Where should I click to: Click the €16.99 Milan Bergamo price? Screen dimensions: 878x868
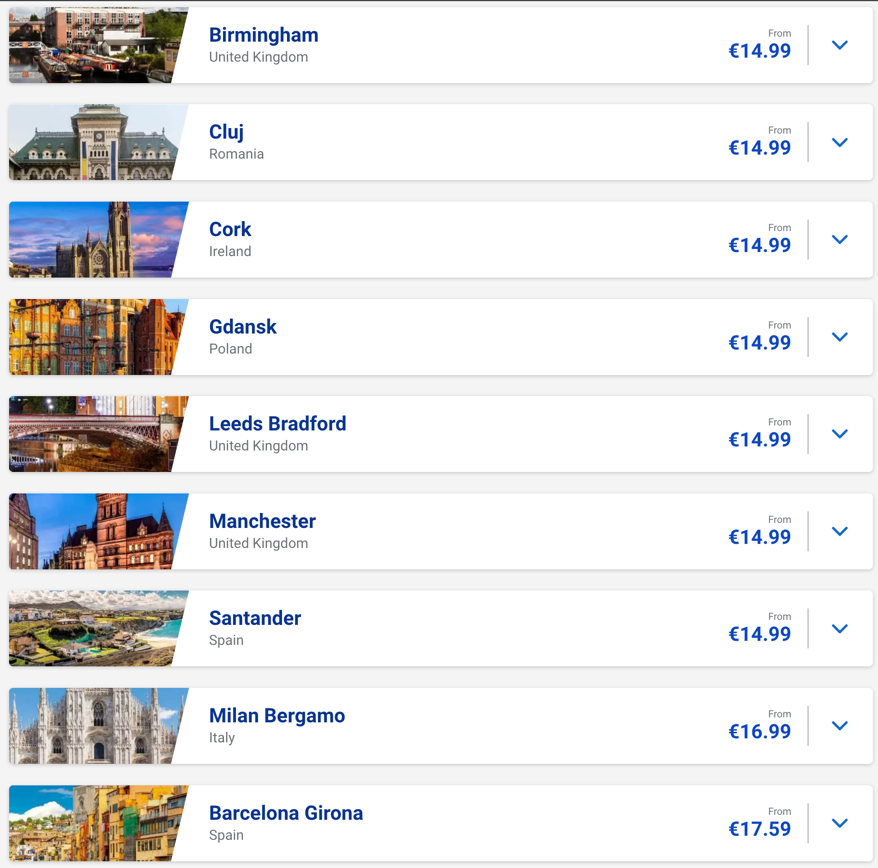pyautogui.click(x=760, y=732)
